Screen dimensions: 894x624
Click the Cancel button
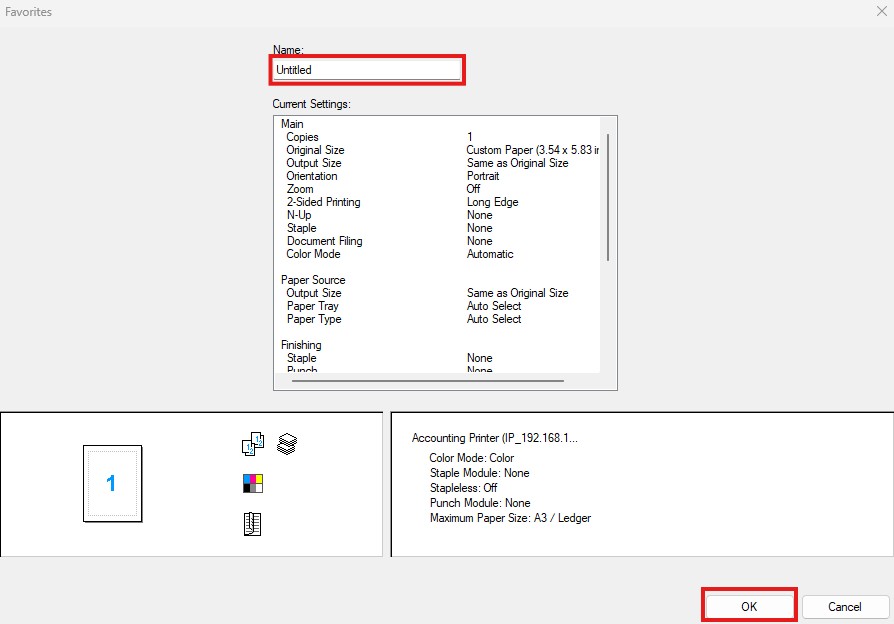(x=845, y=606)
